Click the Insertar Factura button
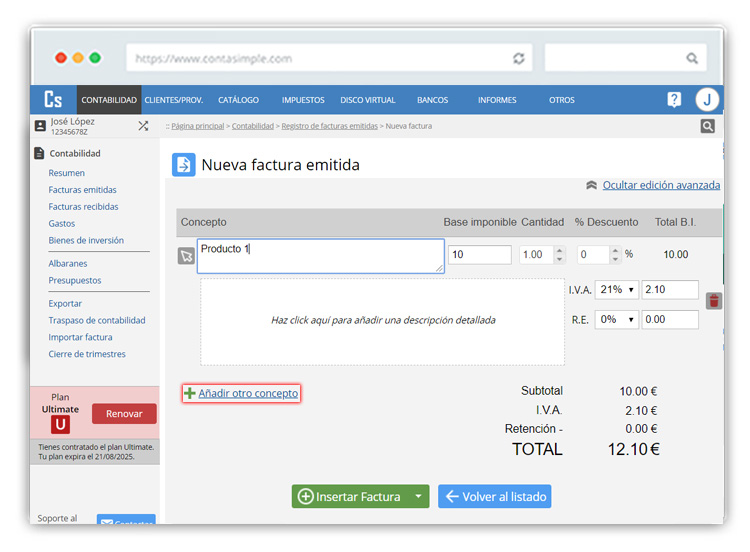The image size is (750, 552). (349, 497)
